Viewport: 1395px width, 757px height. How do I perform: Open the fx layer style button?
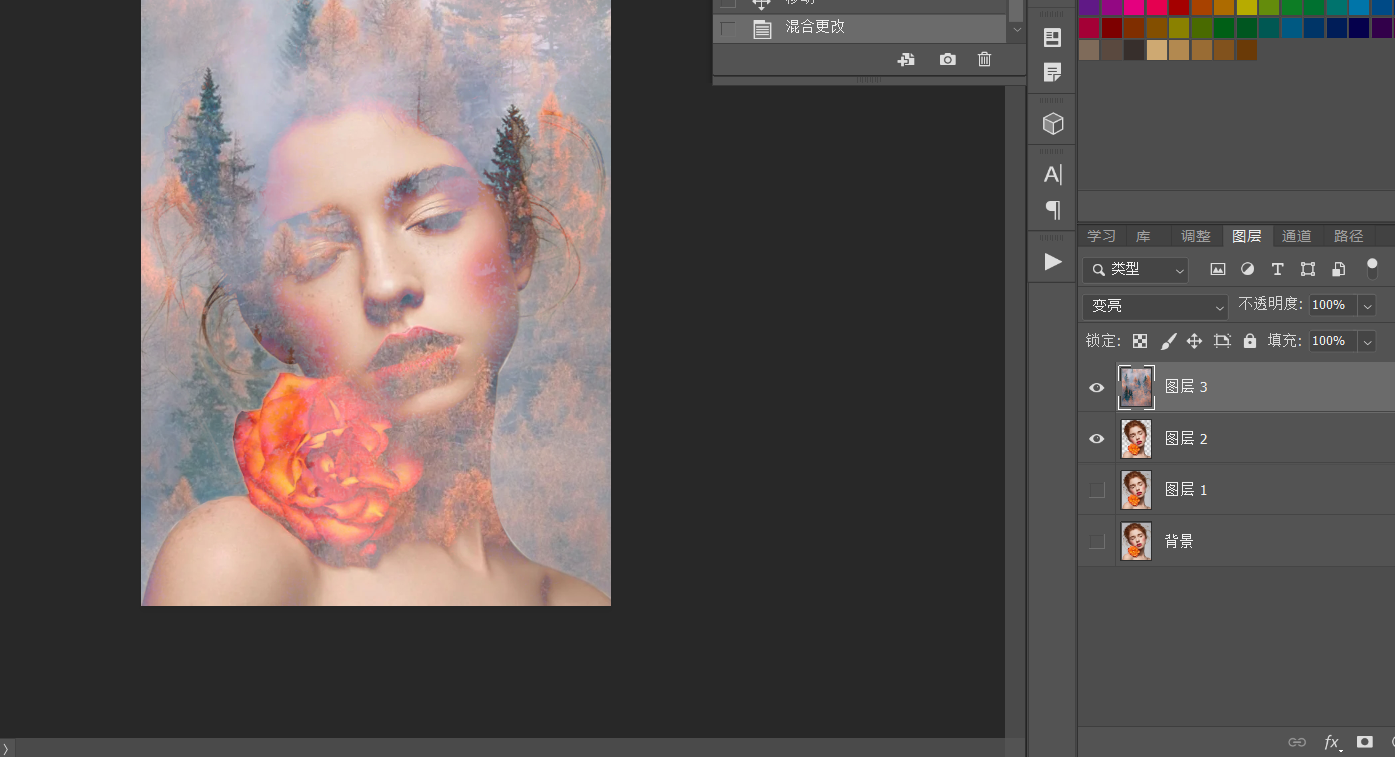point(1331,742)
